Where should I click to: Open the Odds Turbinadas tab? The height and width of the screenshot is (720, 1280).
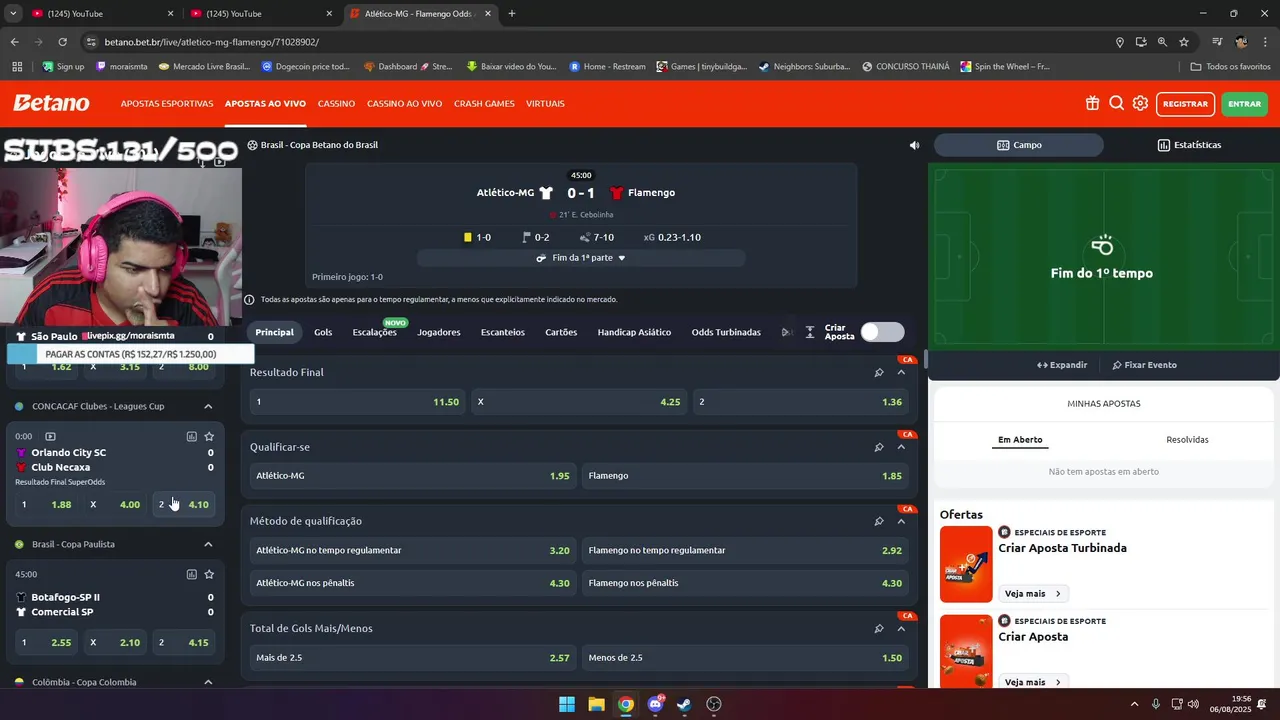pos(726,332)
